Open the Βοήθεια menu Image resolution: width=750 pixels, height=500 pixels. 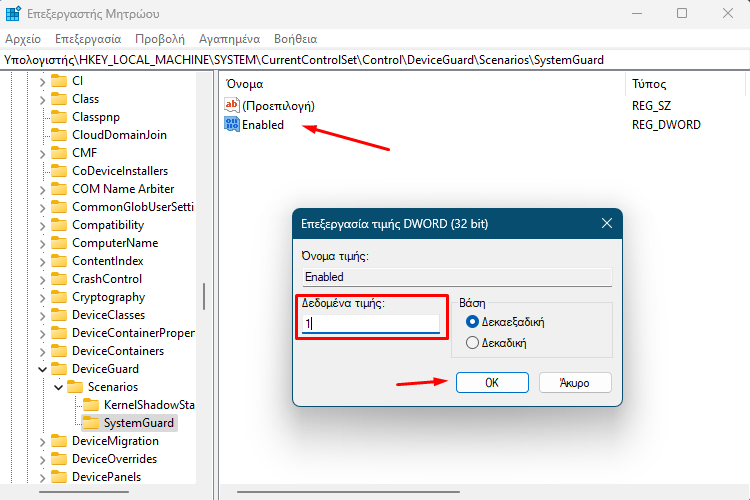pyautogui.click(x=296, y=39)
